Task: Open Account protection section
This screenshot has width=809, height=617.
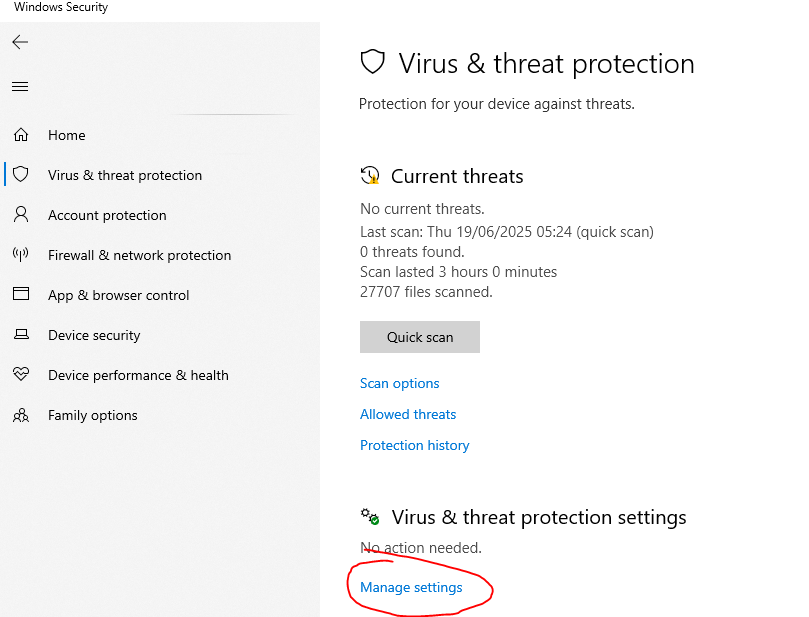Action: (x=107, y=215)
